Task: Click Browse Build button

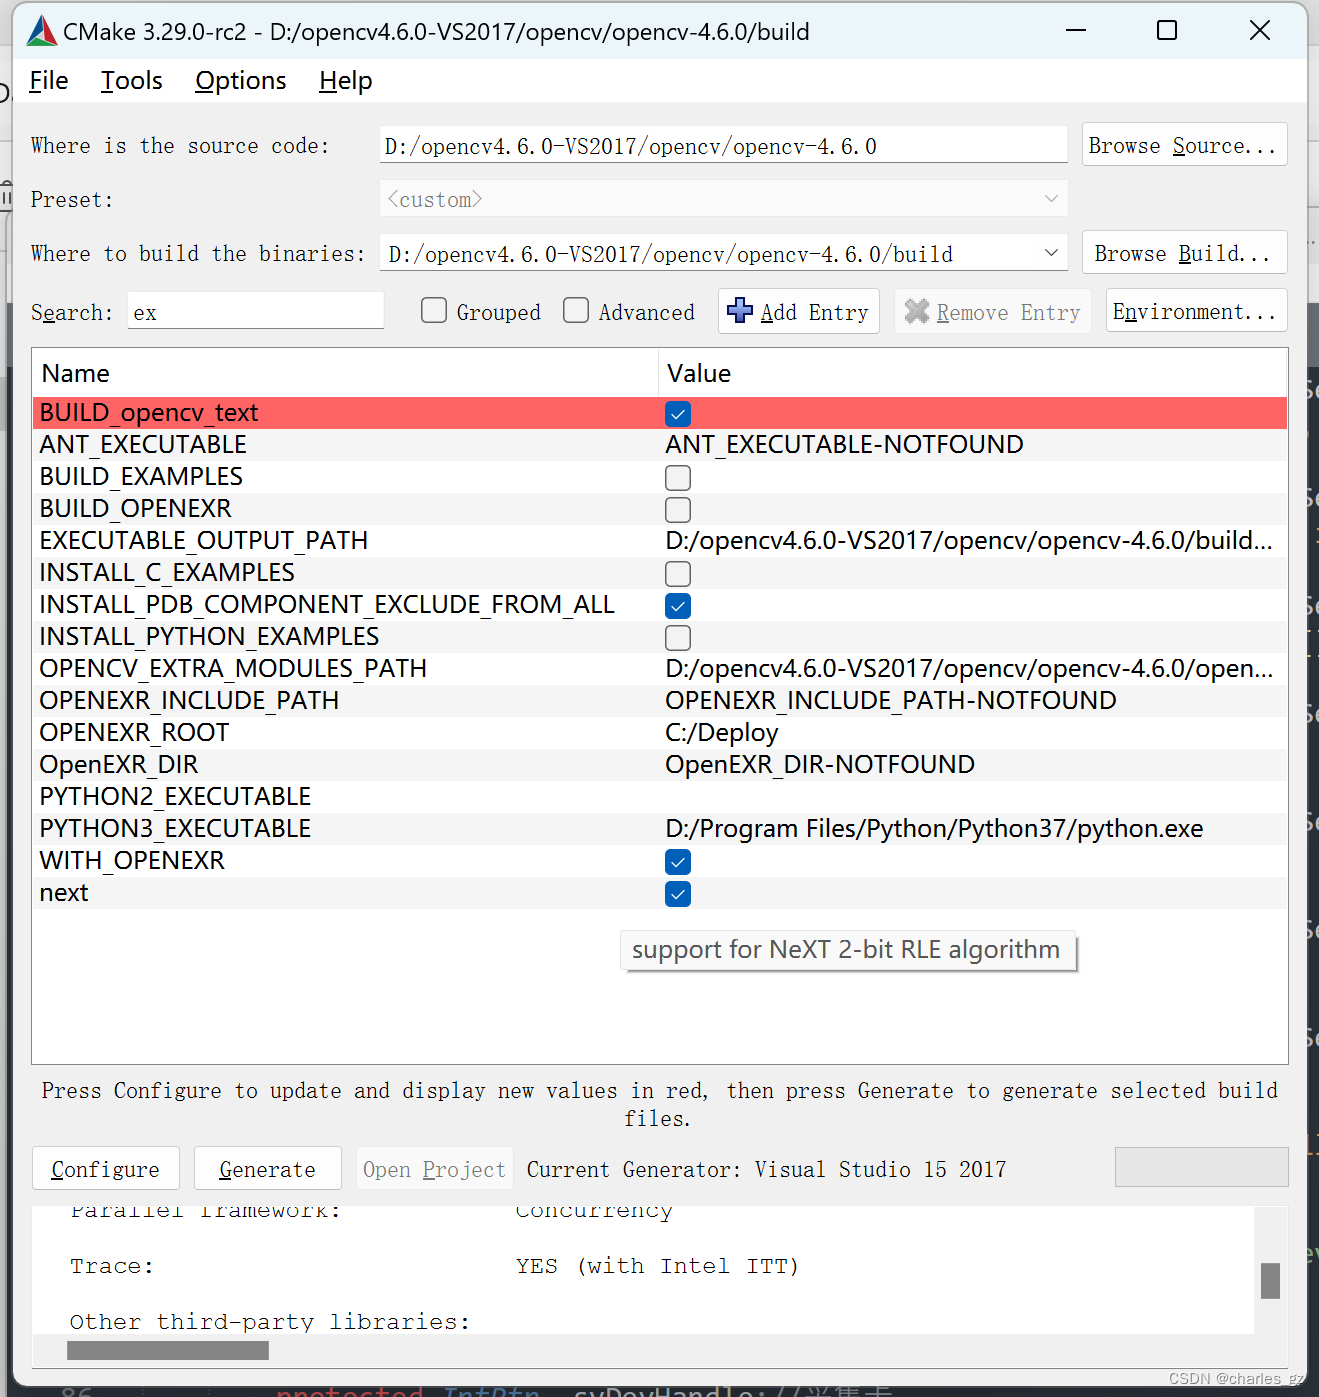Action: pyautogui.click(x=1184, y=253)
